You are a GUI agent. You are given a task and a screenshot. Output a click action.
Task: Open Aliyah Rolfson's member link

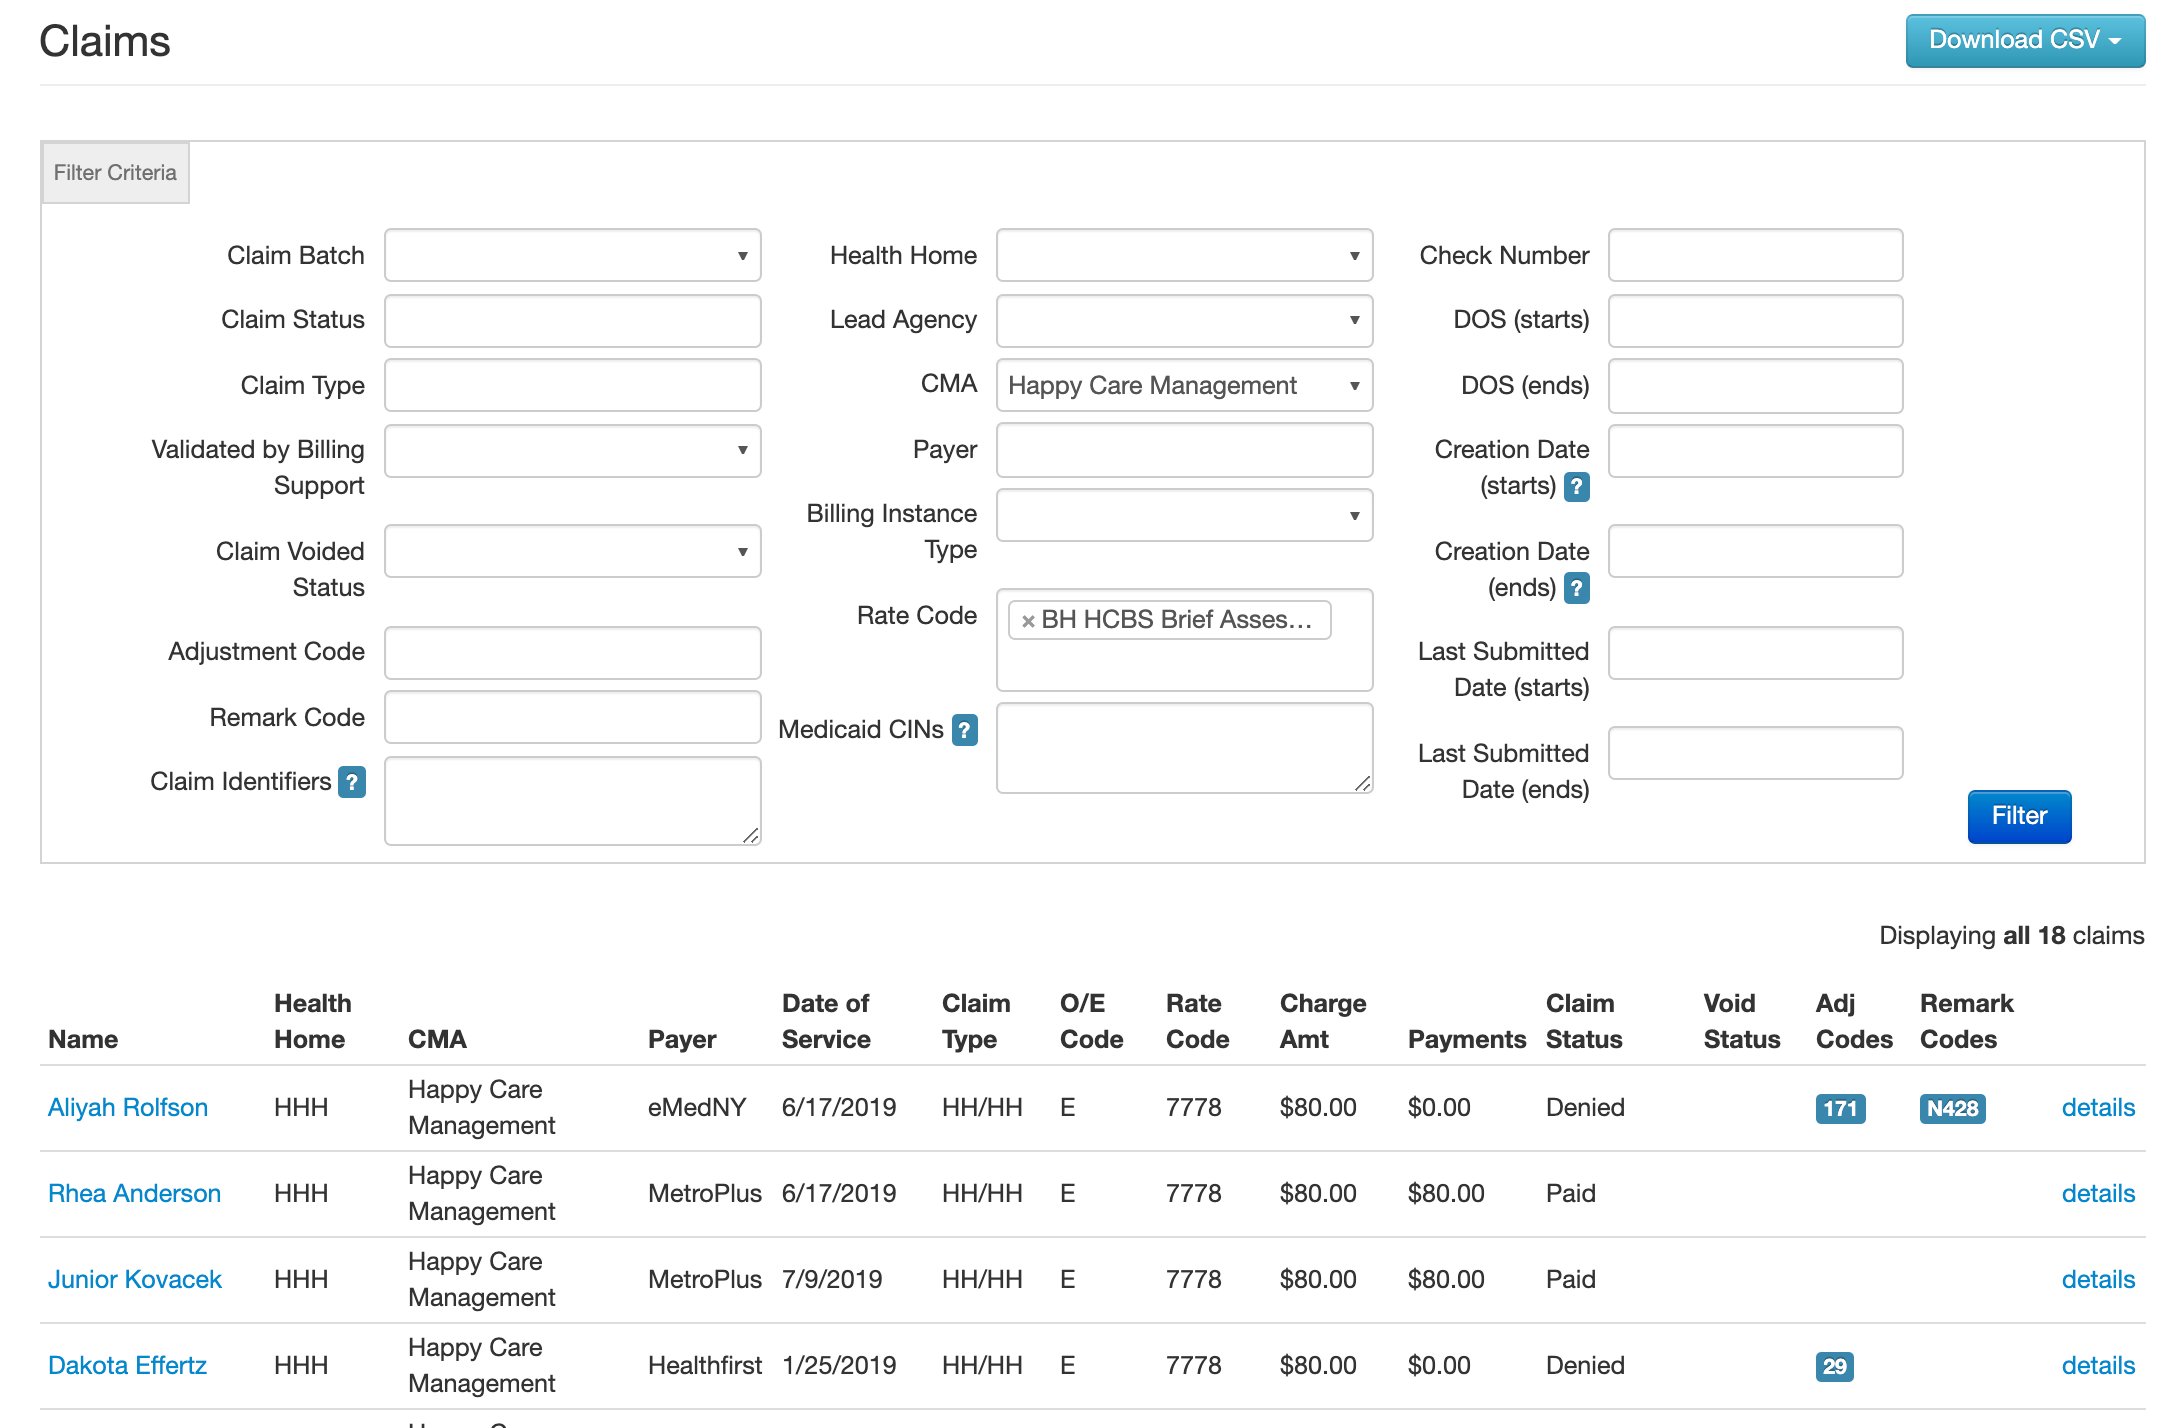(x=128, y=1108)
